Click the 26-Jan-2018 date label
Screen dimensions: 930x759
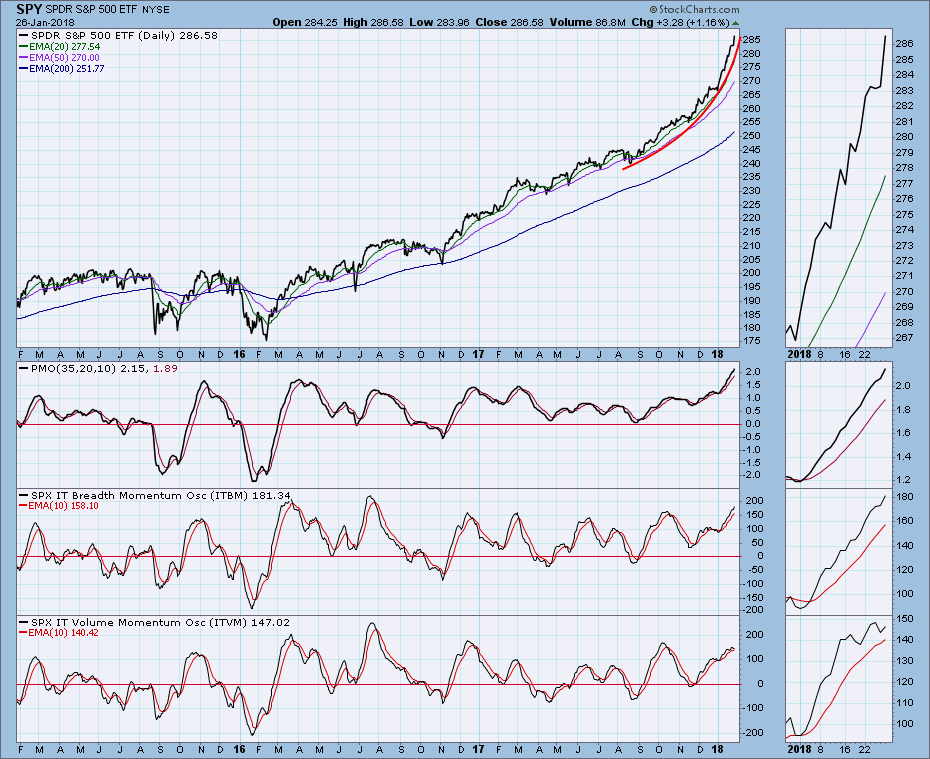tap(45, 23)
